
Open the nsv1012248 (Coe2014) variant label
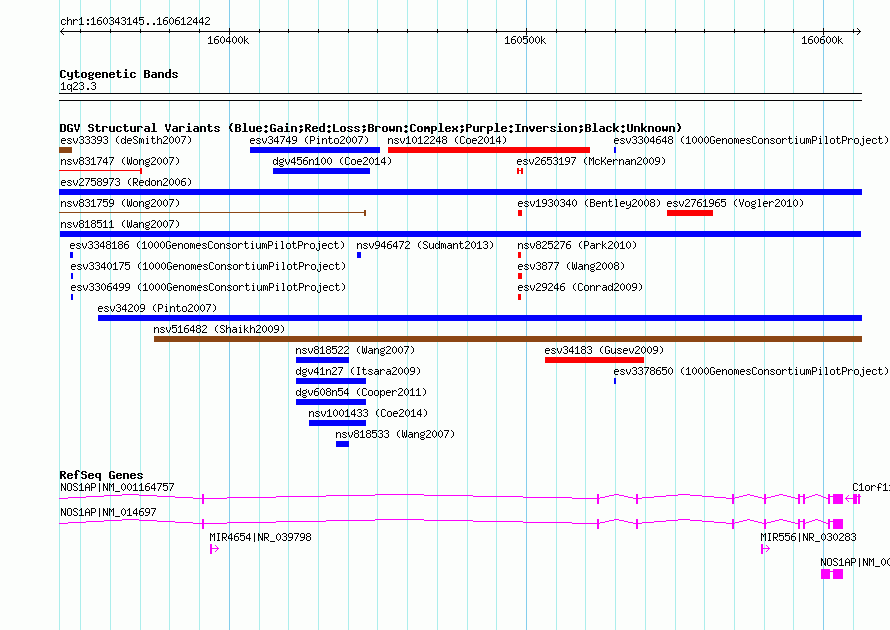447,140
